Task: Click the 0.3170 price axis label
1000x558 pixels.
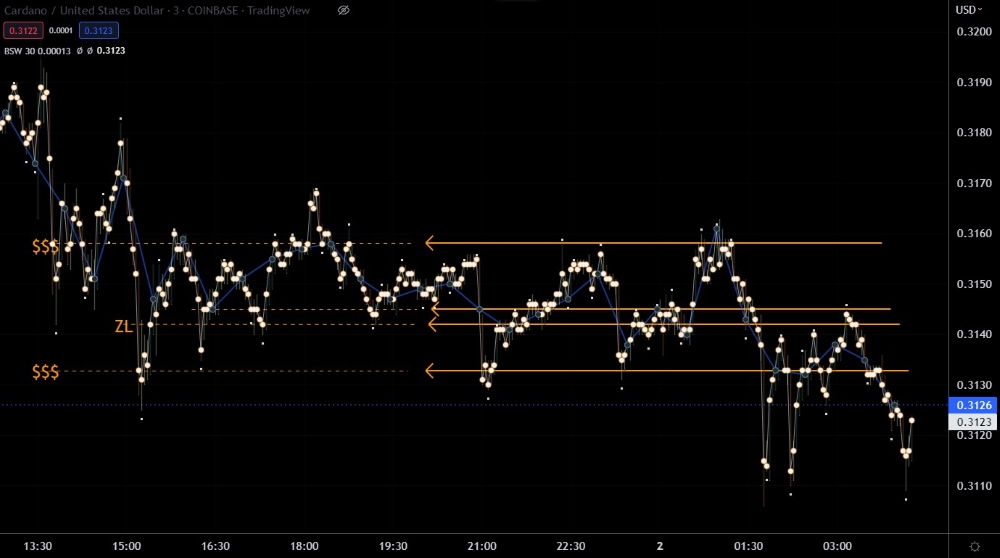Action: tap(974, 183)
